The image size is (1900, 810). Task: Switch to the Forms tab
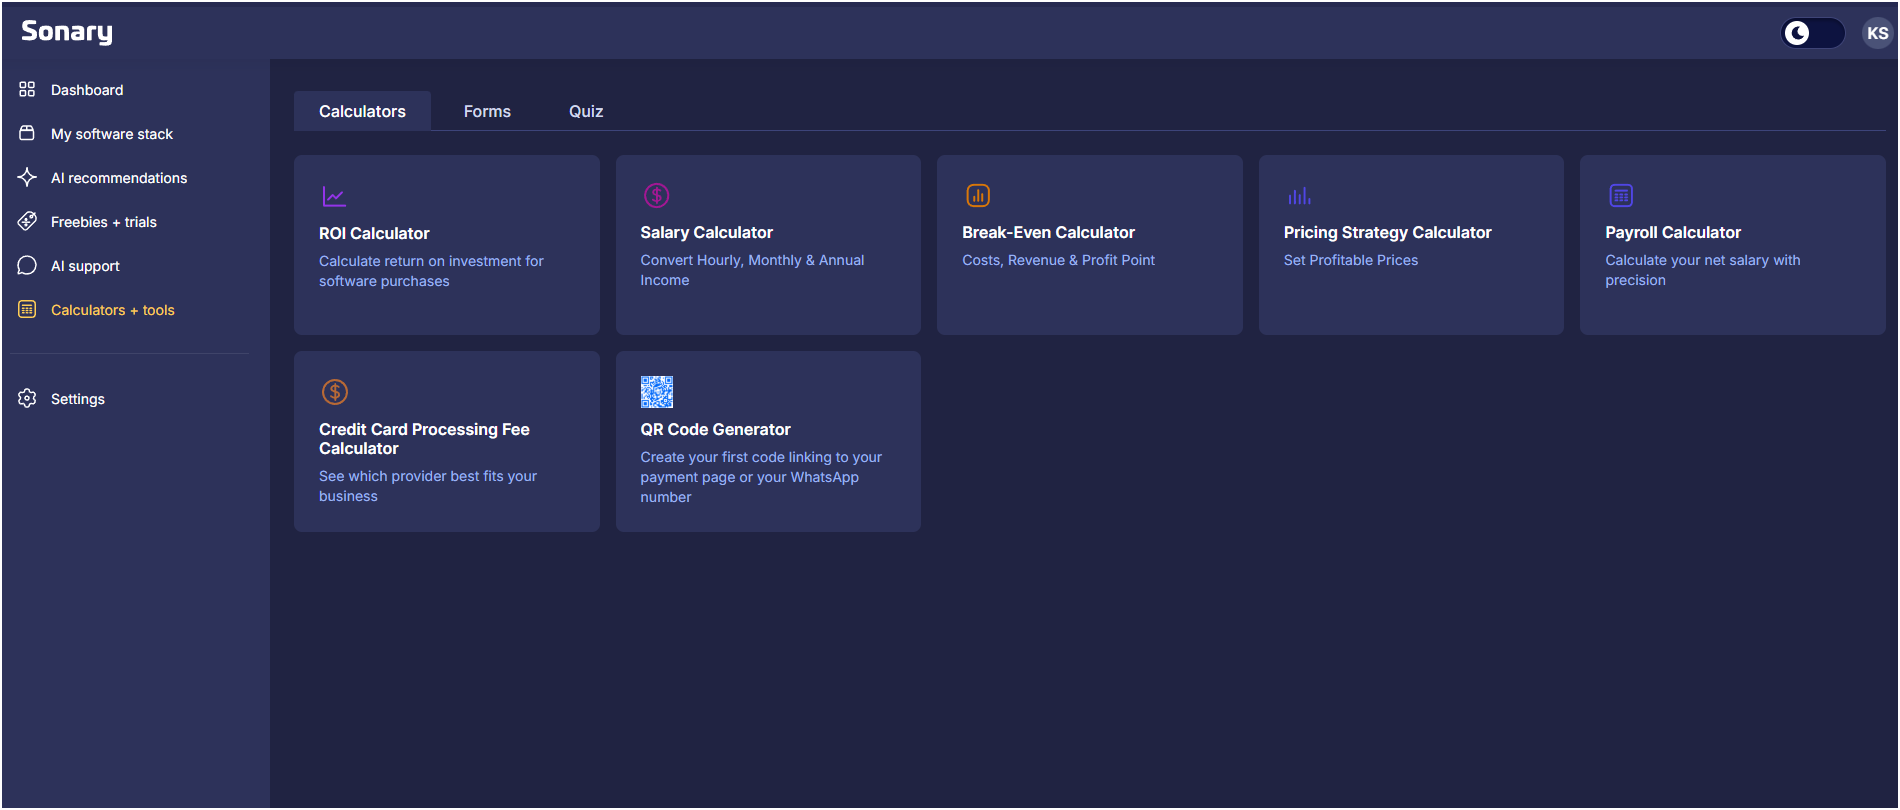[x=487, y=111]
